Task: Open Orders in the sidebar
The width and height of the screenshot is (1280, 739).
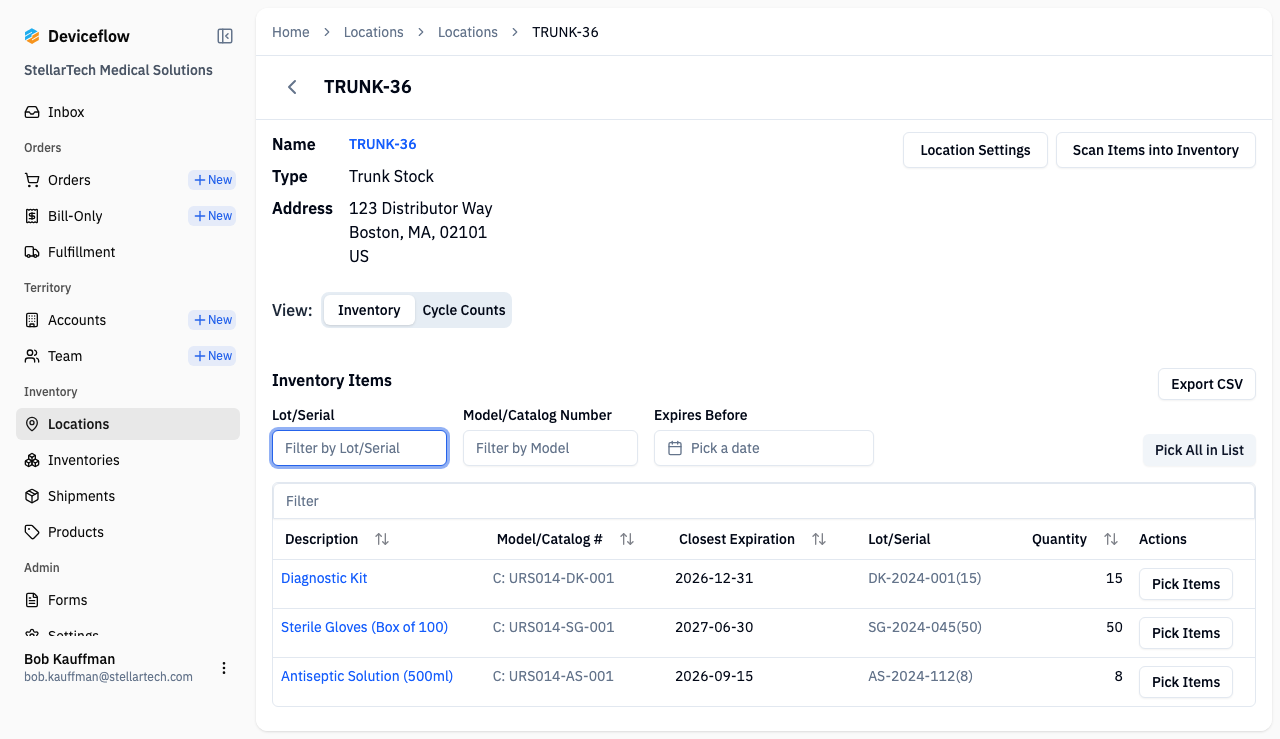Action: (x=69, y=180)
